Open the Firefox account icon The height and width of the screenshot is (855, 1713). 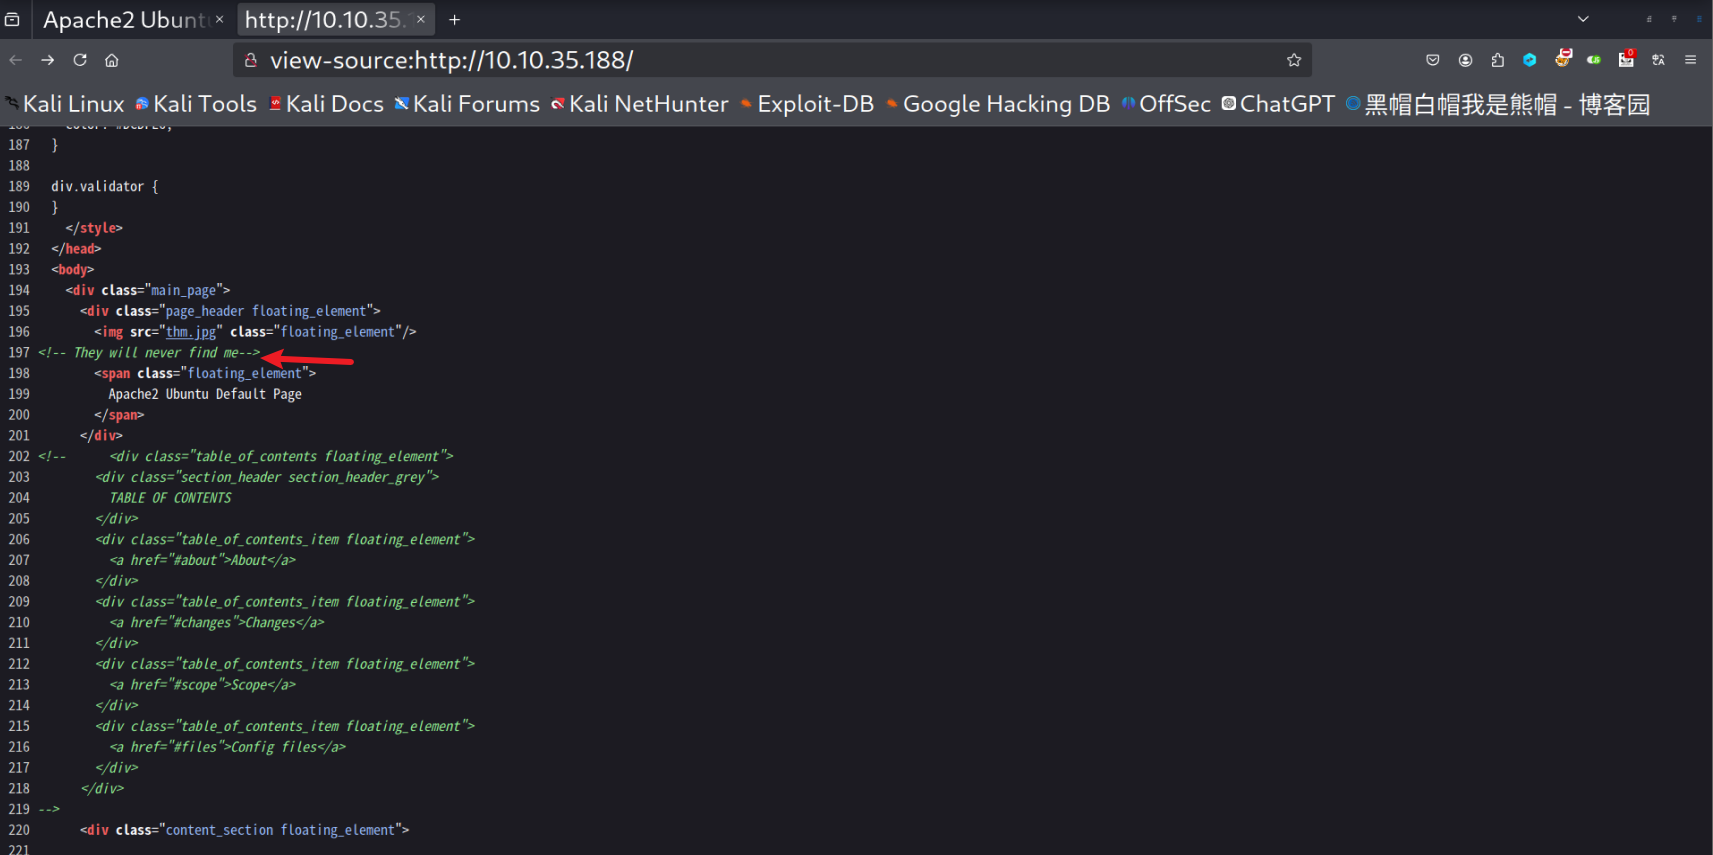click(1465, 60)
